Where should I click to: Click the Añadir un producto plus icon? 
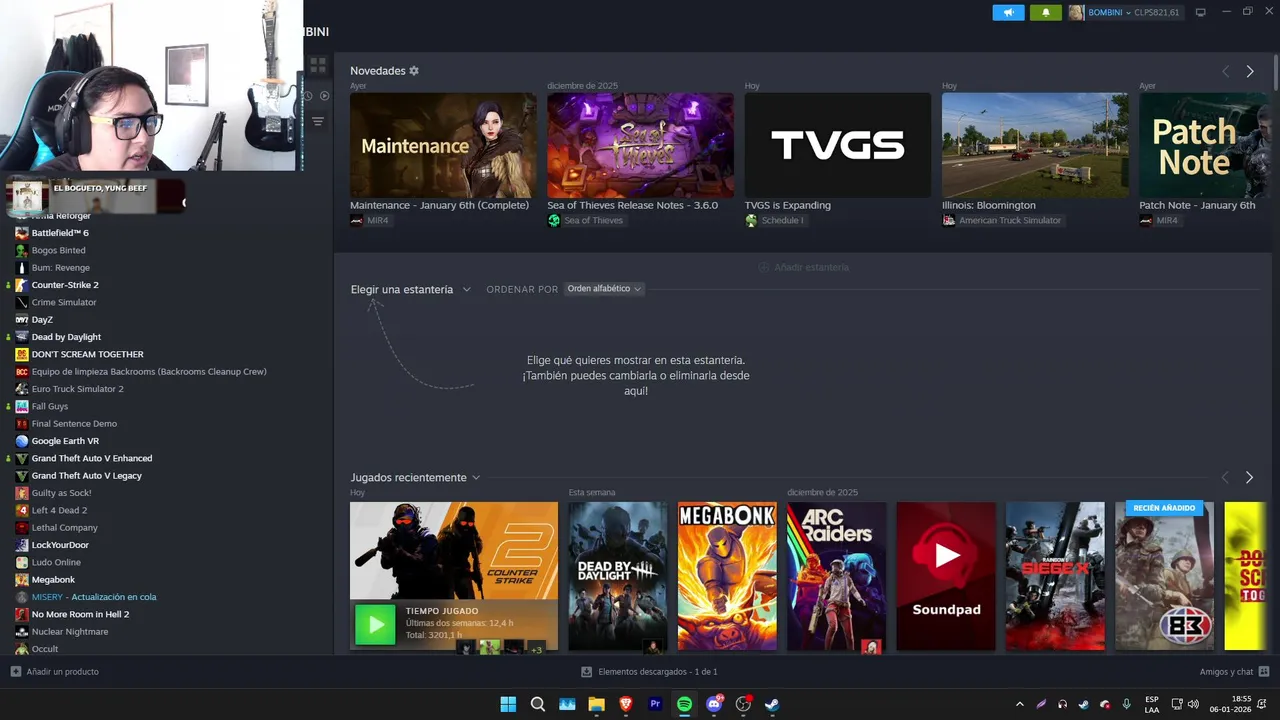(15, 672)
